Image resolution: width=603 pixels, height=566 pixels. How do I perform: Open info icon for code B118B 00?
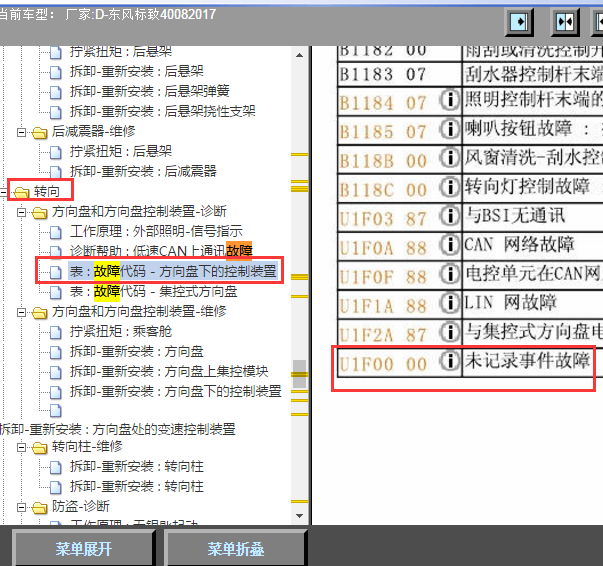pyautogui.click(x=450, y=158)
